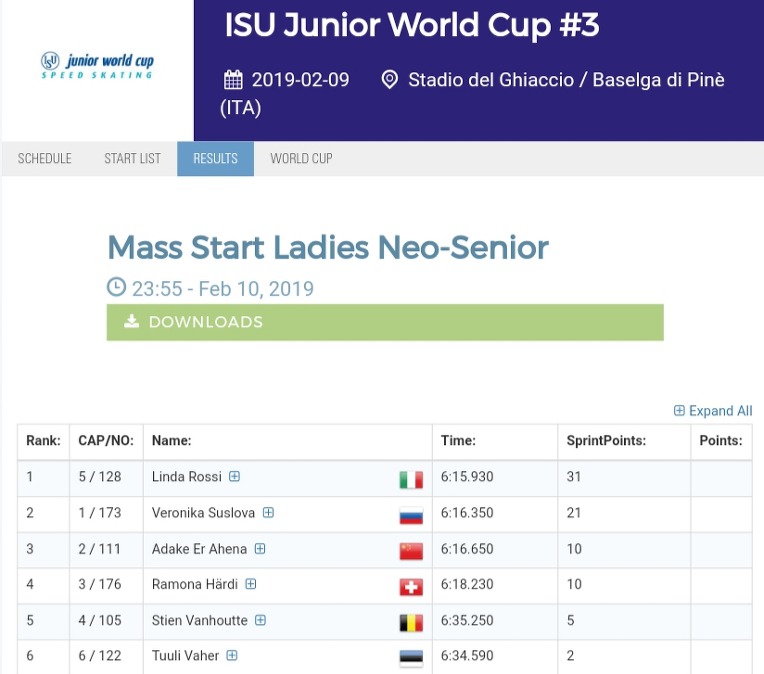Click the SprintPoints column header
764x674 pixels.
[606, 441]
